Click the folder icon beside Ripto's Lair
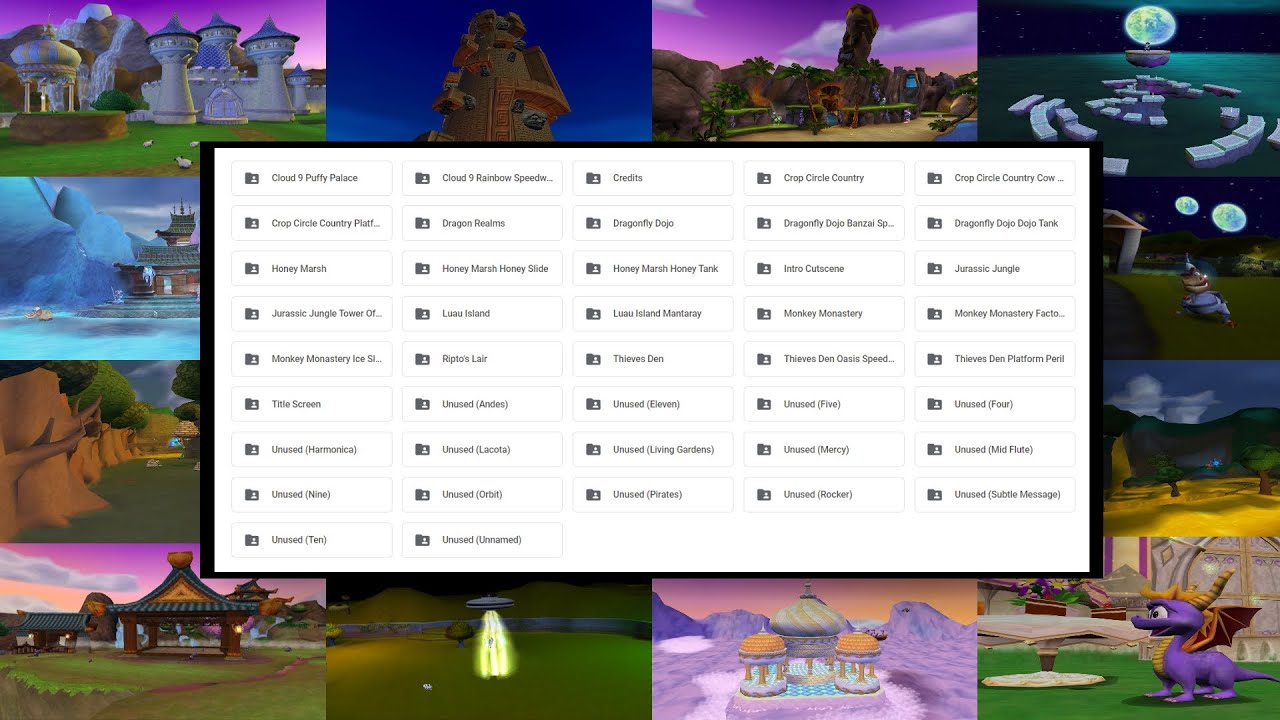Viewport: 1280px width, 720px height. tap(422, 359)
